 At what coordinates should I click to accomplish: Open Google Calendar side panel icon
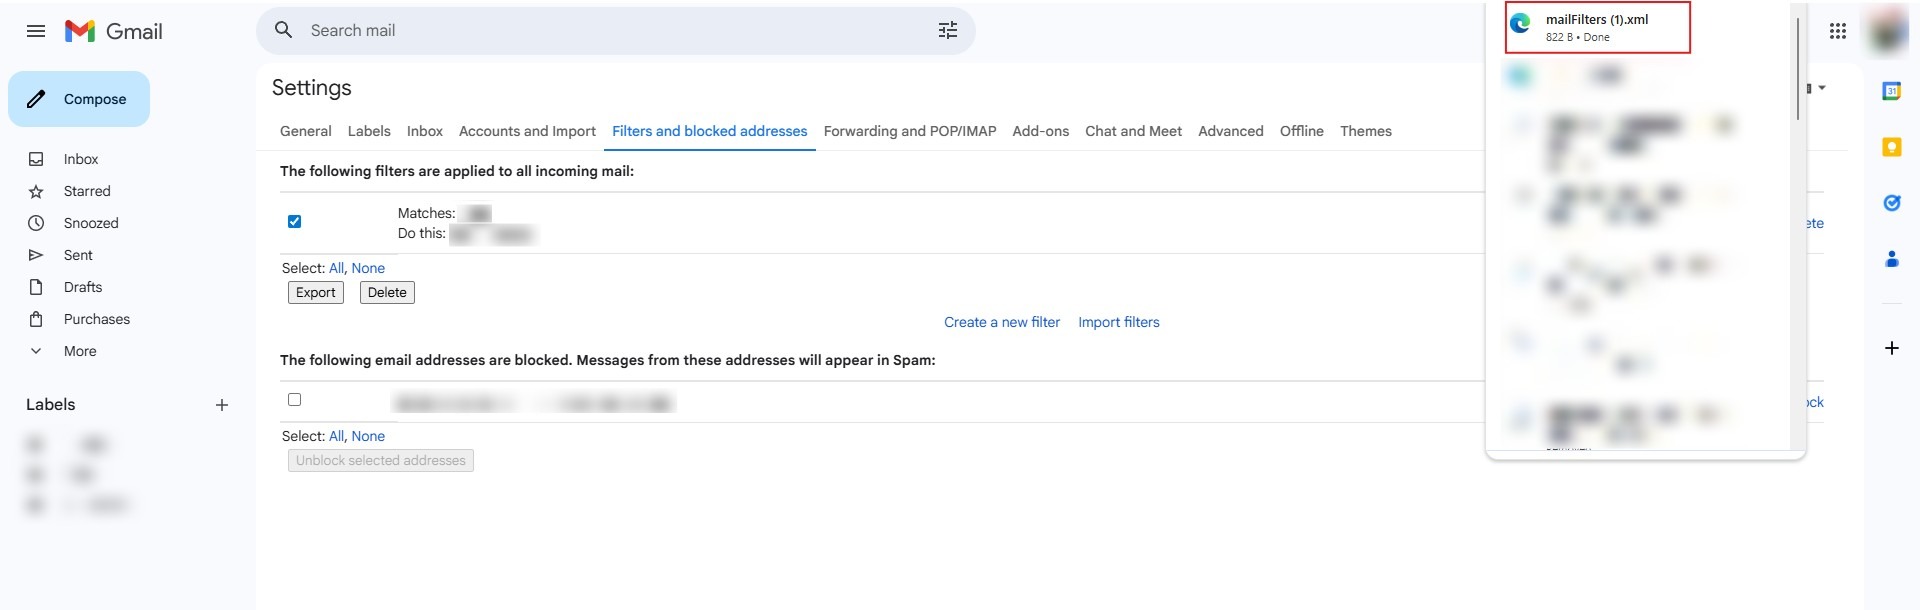click(x=1891, y=91)
